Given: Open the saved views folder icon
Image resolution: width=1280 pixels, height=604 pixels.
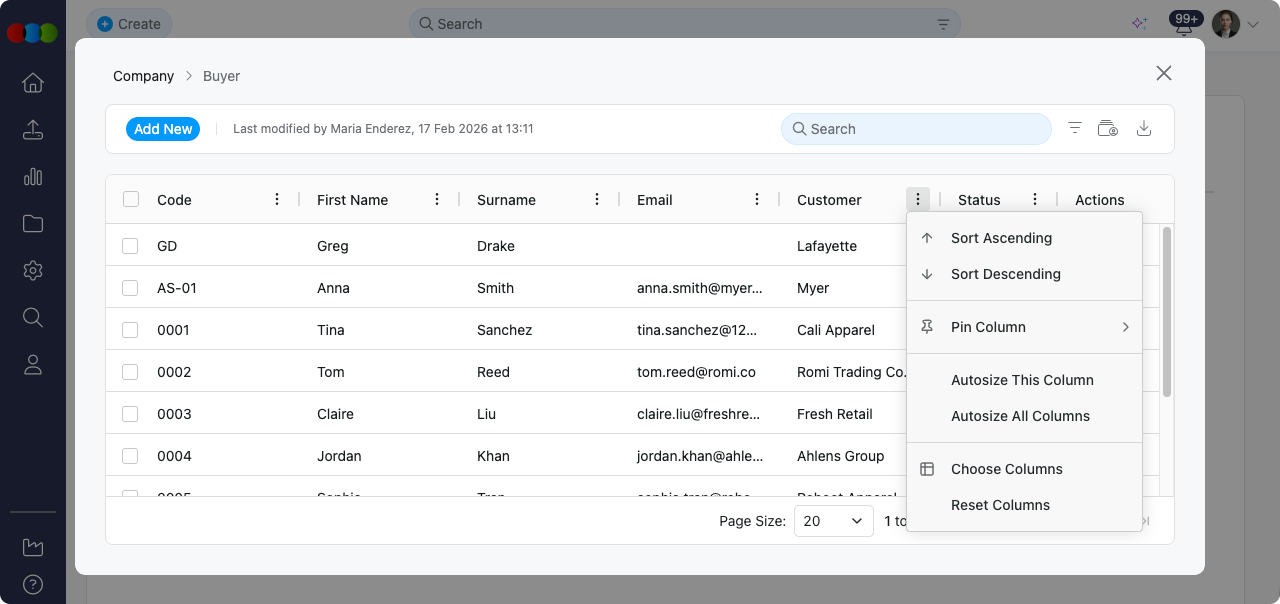Looking at the screenshot, I should pyautogui.click(x=1108, y=128).
